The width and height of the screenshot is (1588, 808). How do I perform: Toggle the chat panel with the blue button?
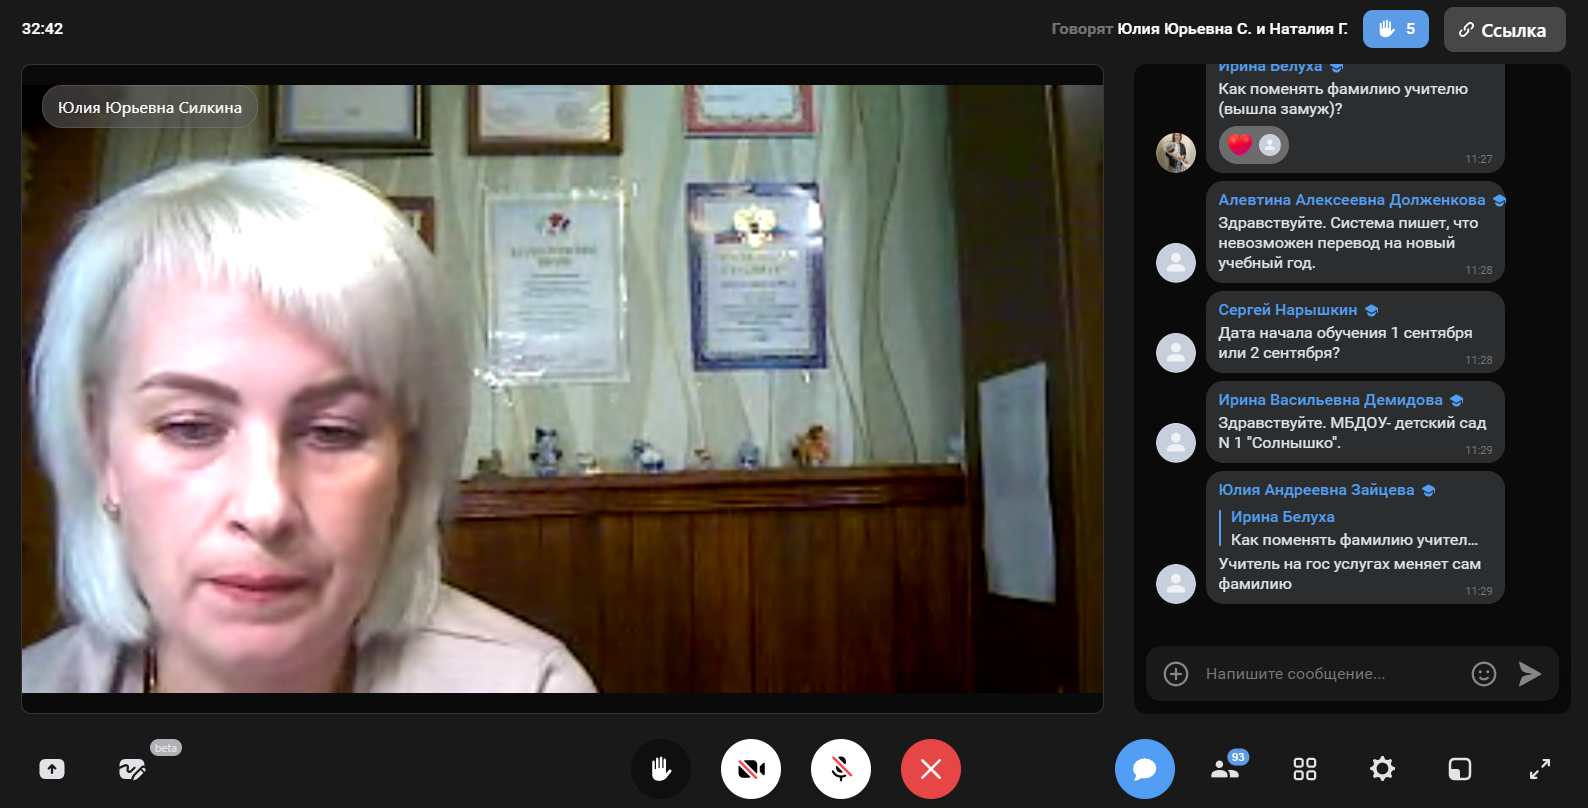click(x=1145, y=769)
